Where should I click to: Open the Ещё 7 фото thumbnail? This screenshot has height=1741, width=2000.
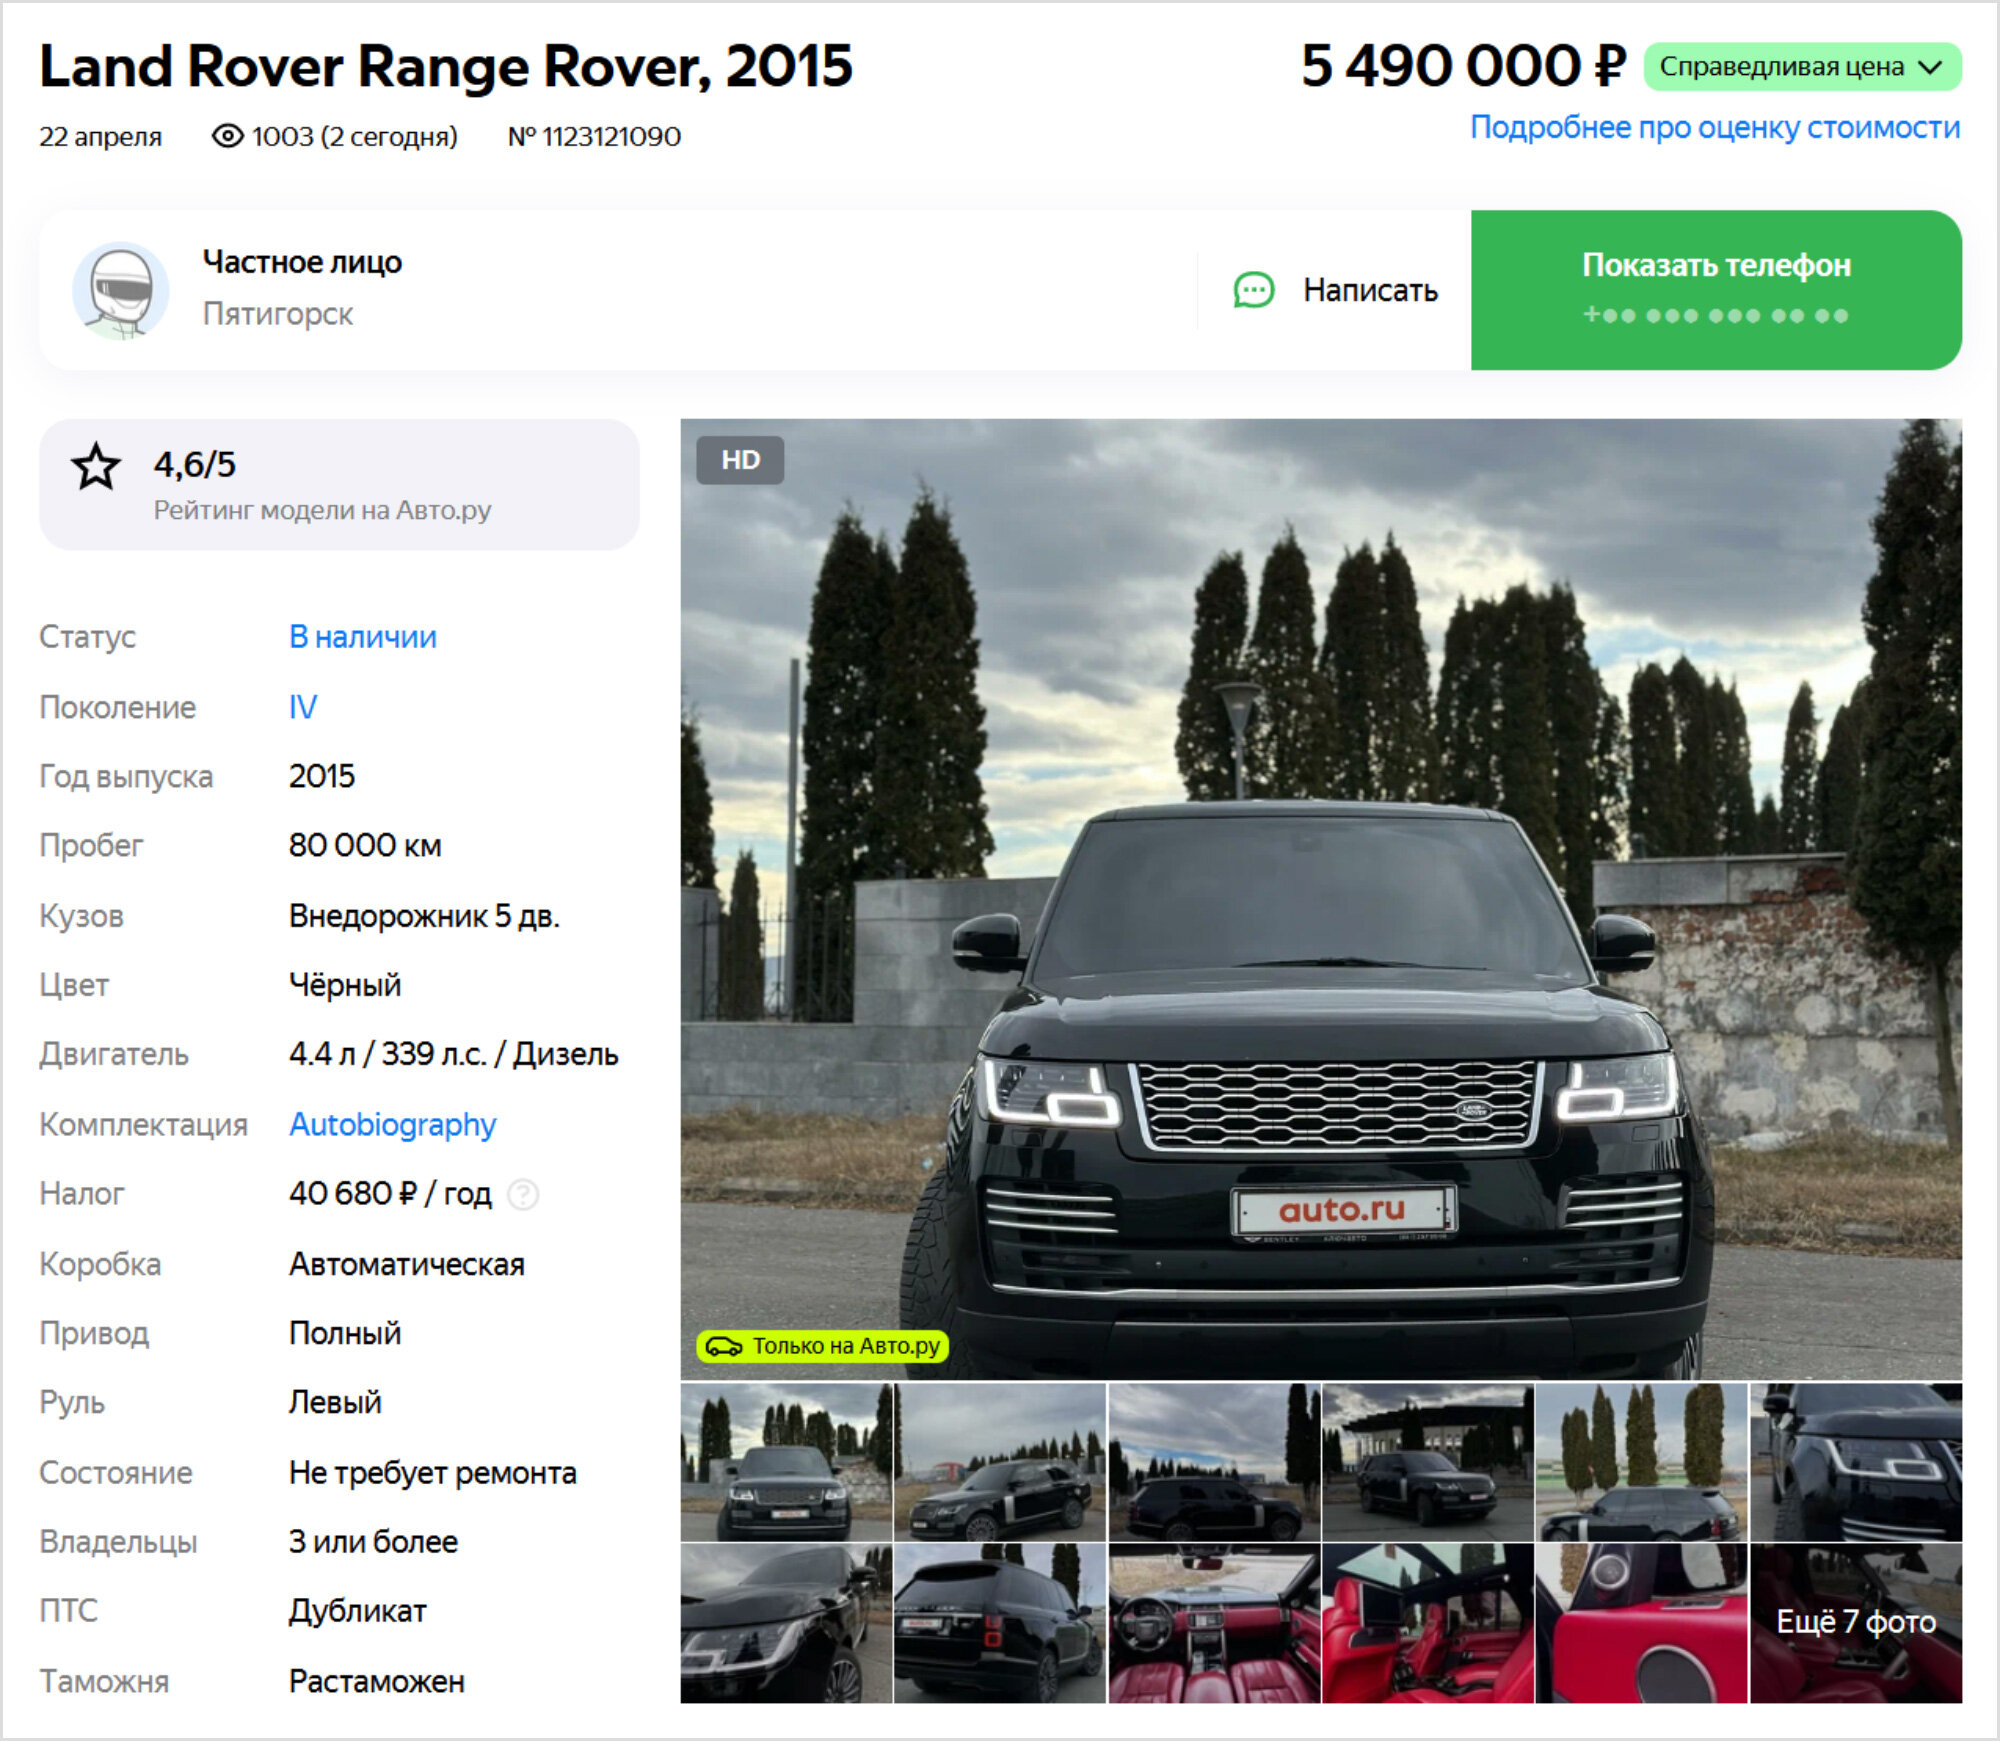tap(1856, 1623)
